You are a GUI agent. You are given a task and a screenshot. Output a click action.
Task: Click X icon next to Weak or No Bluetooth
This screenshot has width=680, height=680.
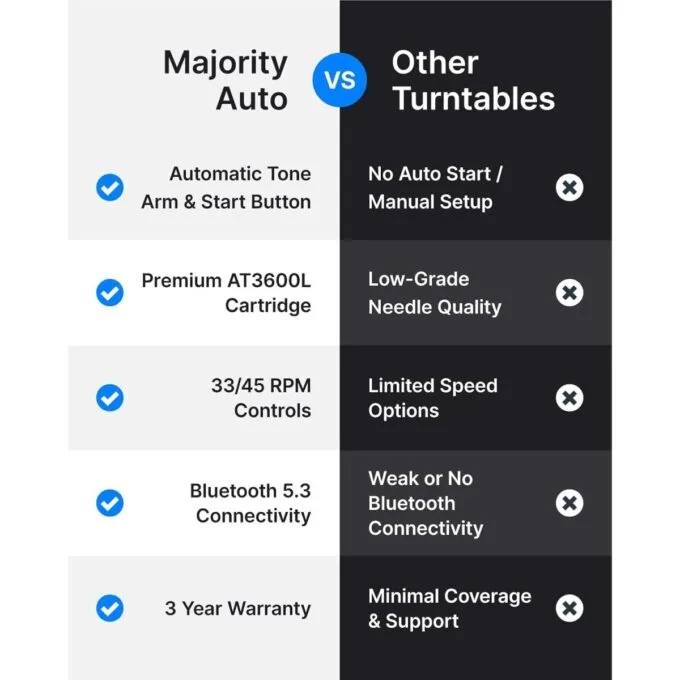pyautogui.click(x=569, y=503)
